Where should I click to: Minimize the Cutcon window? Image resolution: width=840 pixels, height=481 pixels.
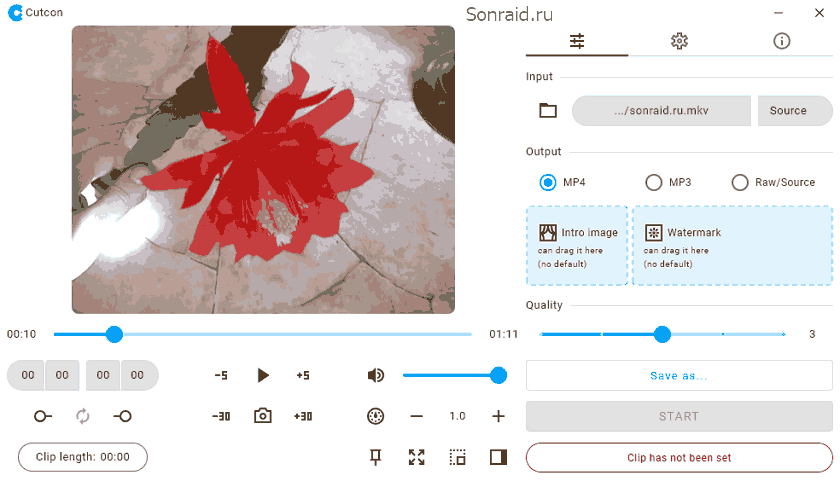coord(778,12)
